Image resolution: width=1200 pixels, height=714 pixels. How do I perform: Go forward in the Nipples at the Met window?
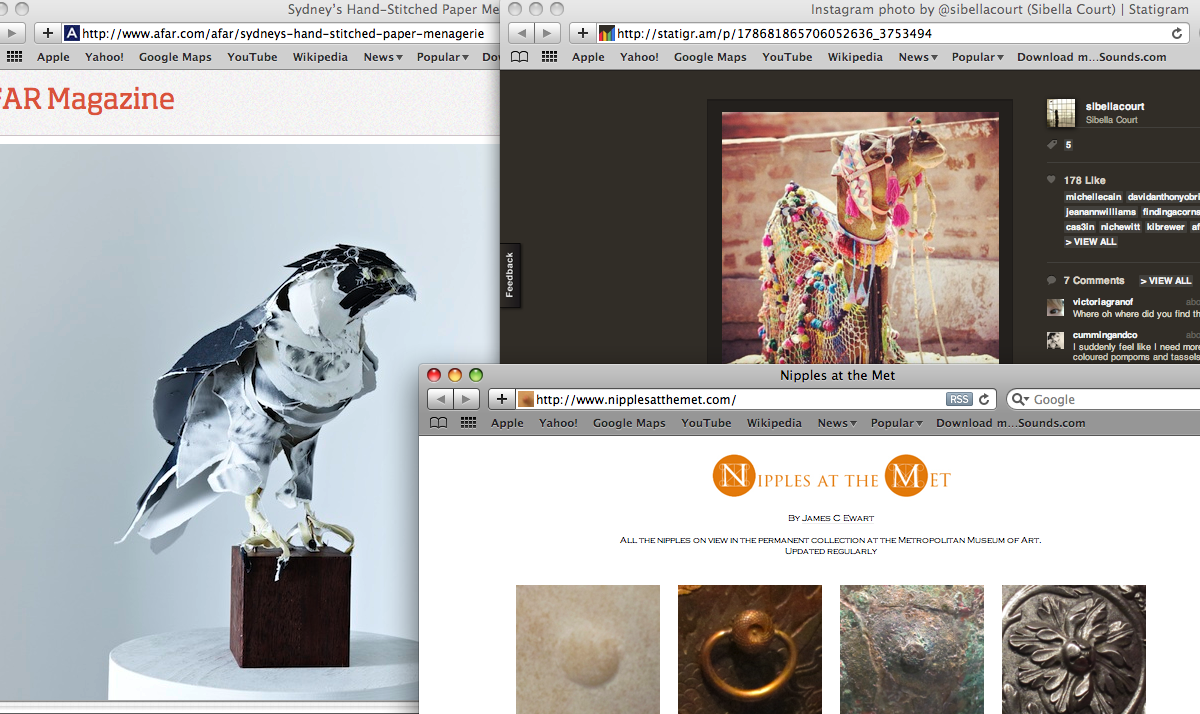pos(467,399)
